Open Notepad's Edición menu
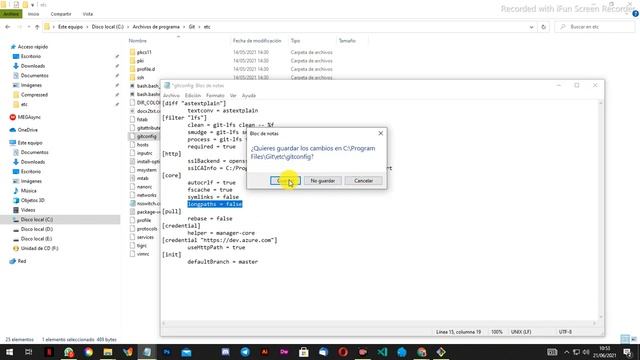This screenshot has width=640, height=360. pyautogui.click(x=193, y=96)
